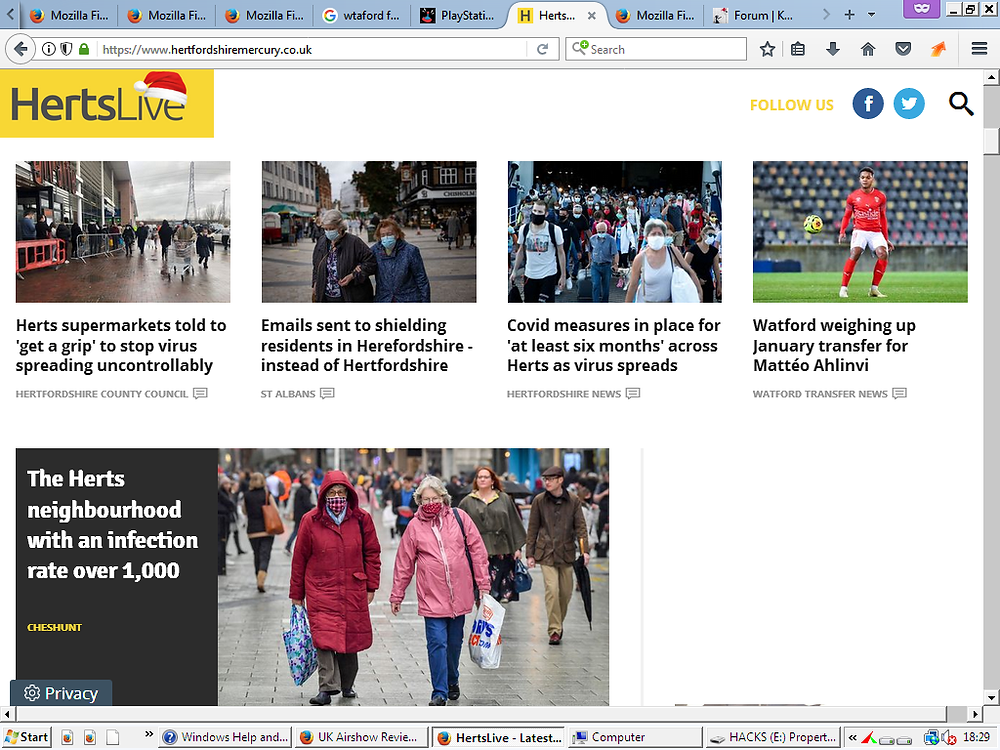
Task: Switch to the Forum tab
Action: 754,15
